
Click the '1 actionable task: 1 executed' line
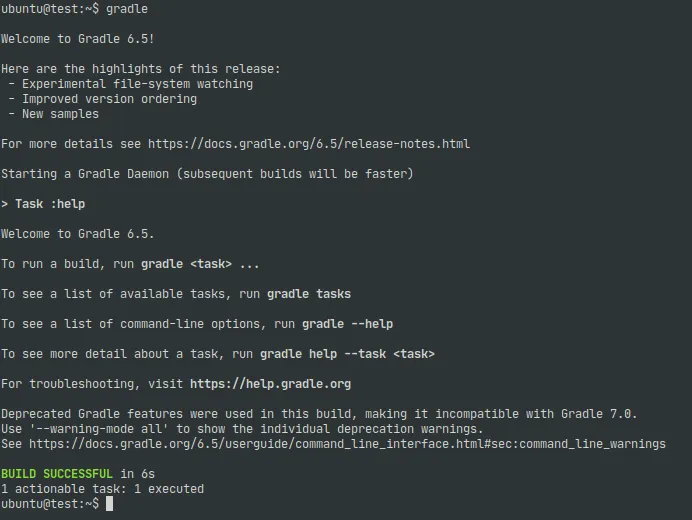pyautogui.click(x=102, y=489)
